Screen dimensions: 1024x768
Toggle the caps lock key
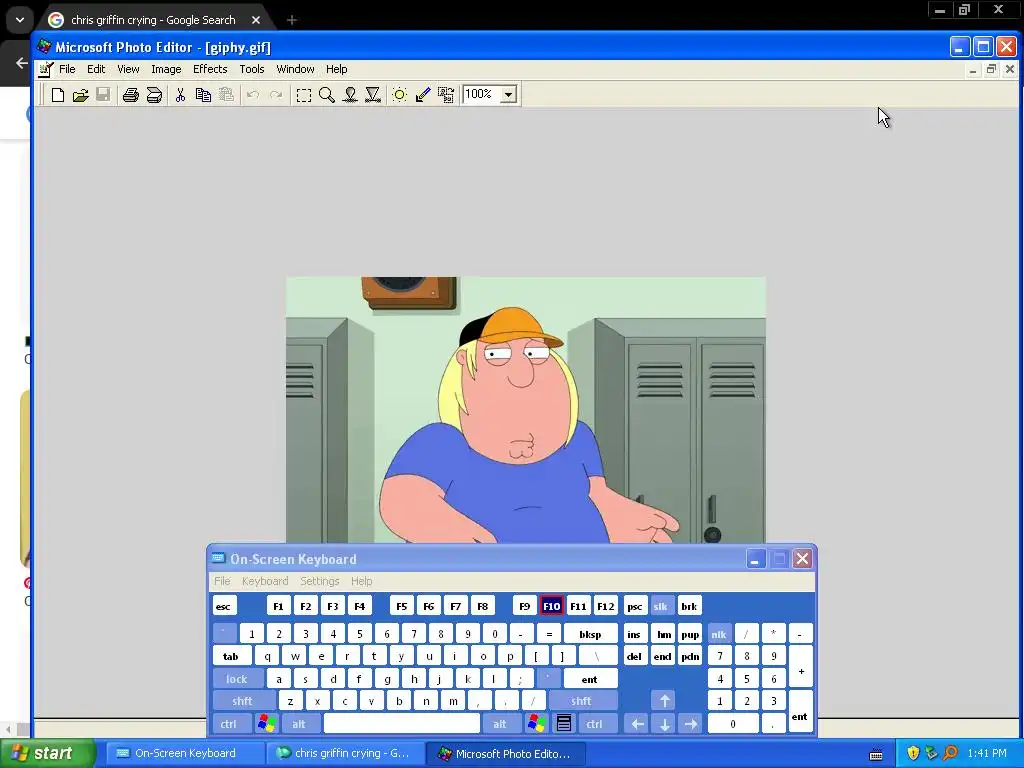coord(237,679)
